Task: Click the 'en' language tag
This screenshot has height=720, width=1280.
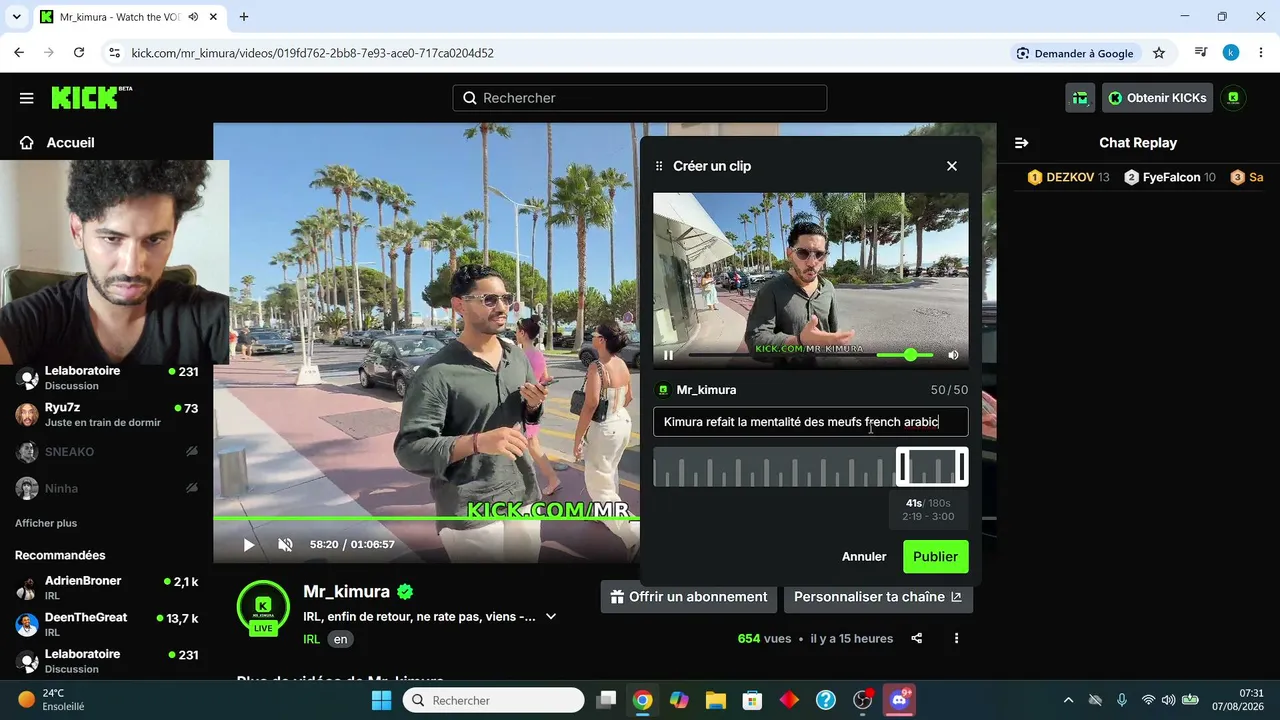Action: 341,640
